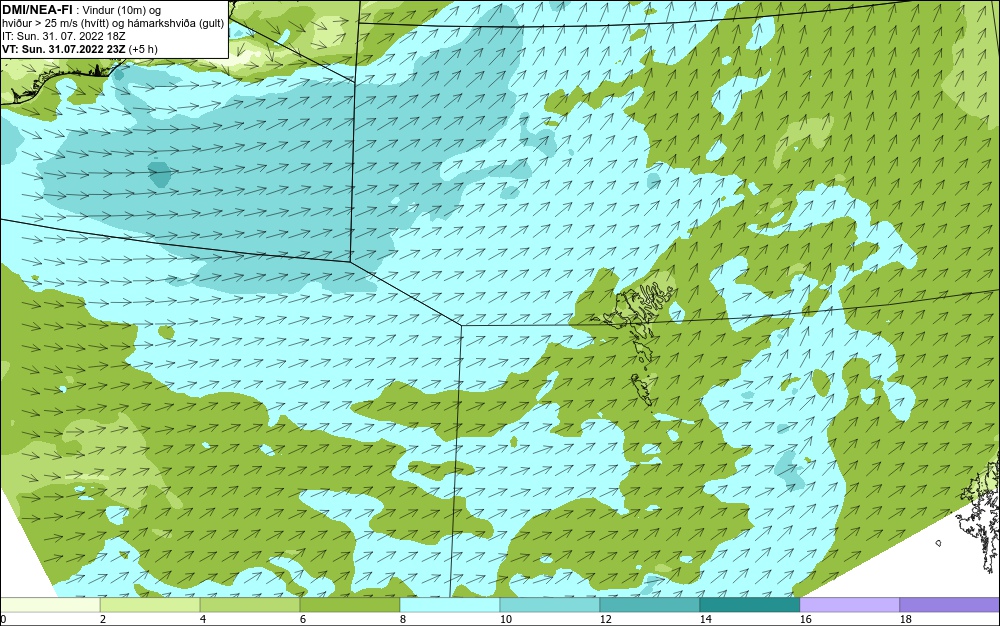Click the 12–14 m/s teal legend swatch
Image resolution: width=1000 pixels, height=626 pixels.
(649, 604)
